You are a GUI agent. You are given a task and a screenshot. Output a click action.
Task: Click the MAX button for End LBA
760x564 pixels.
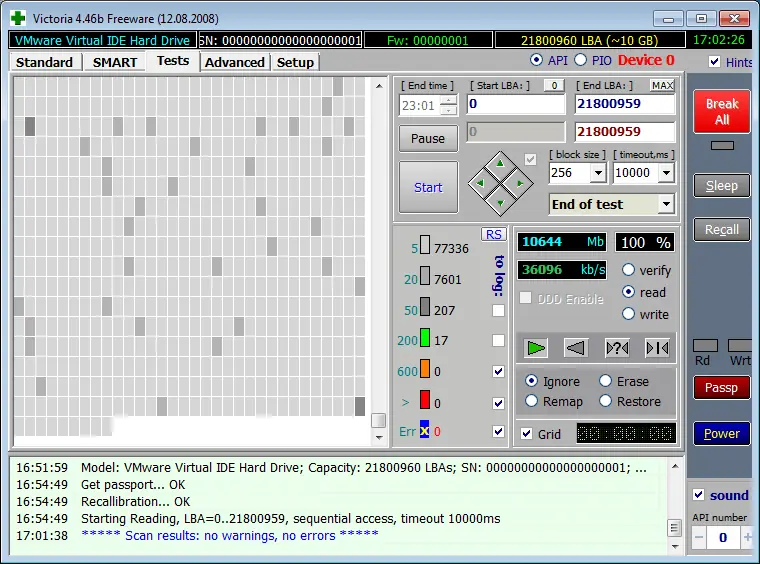click(662, 85)
